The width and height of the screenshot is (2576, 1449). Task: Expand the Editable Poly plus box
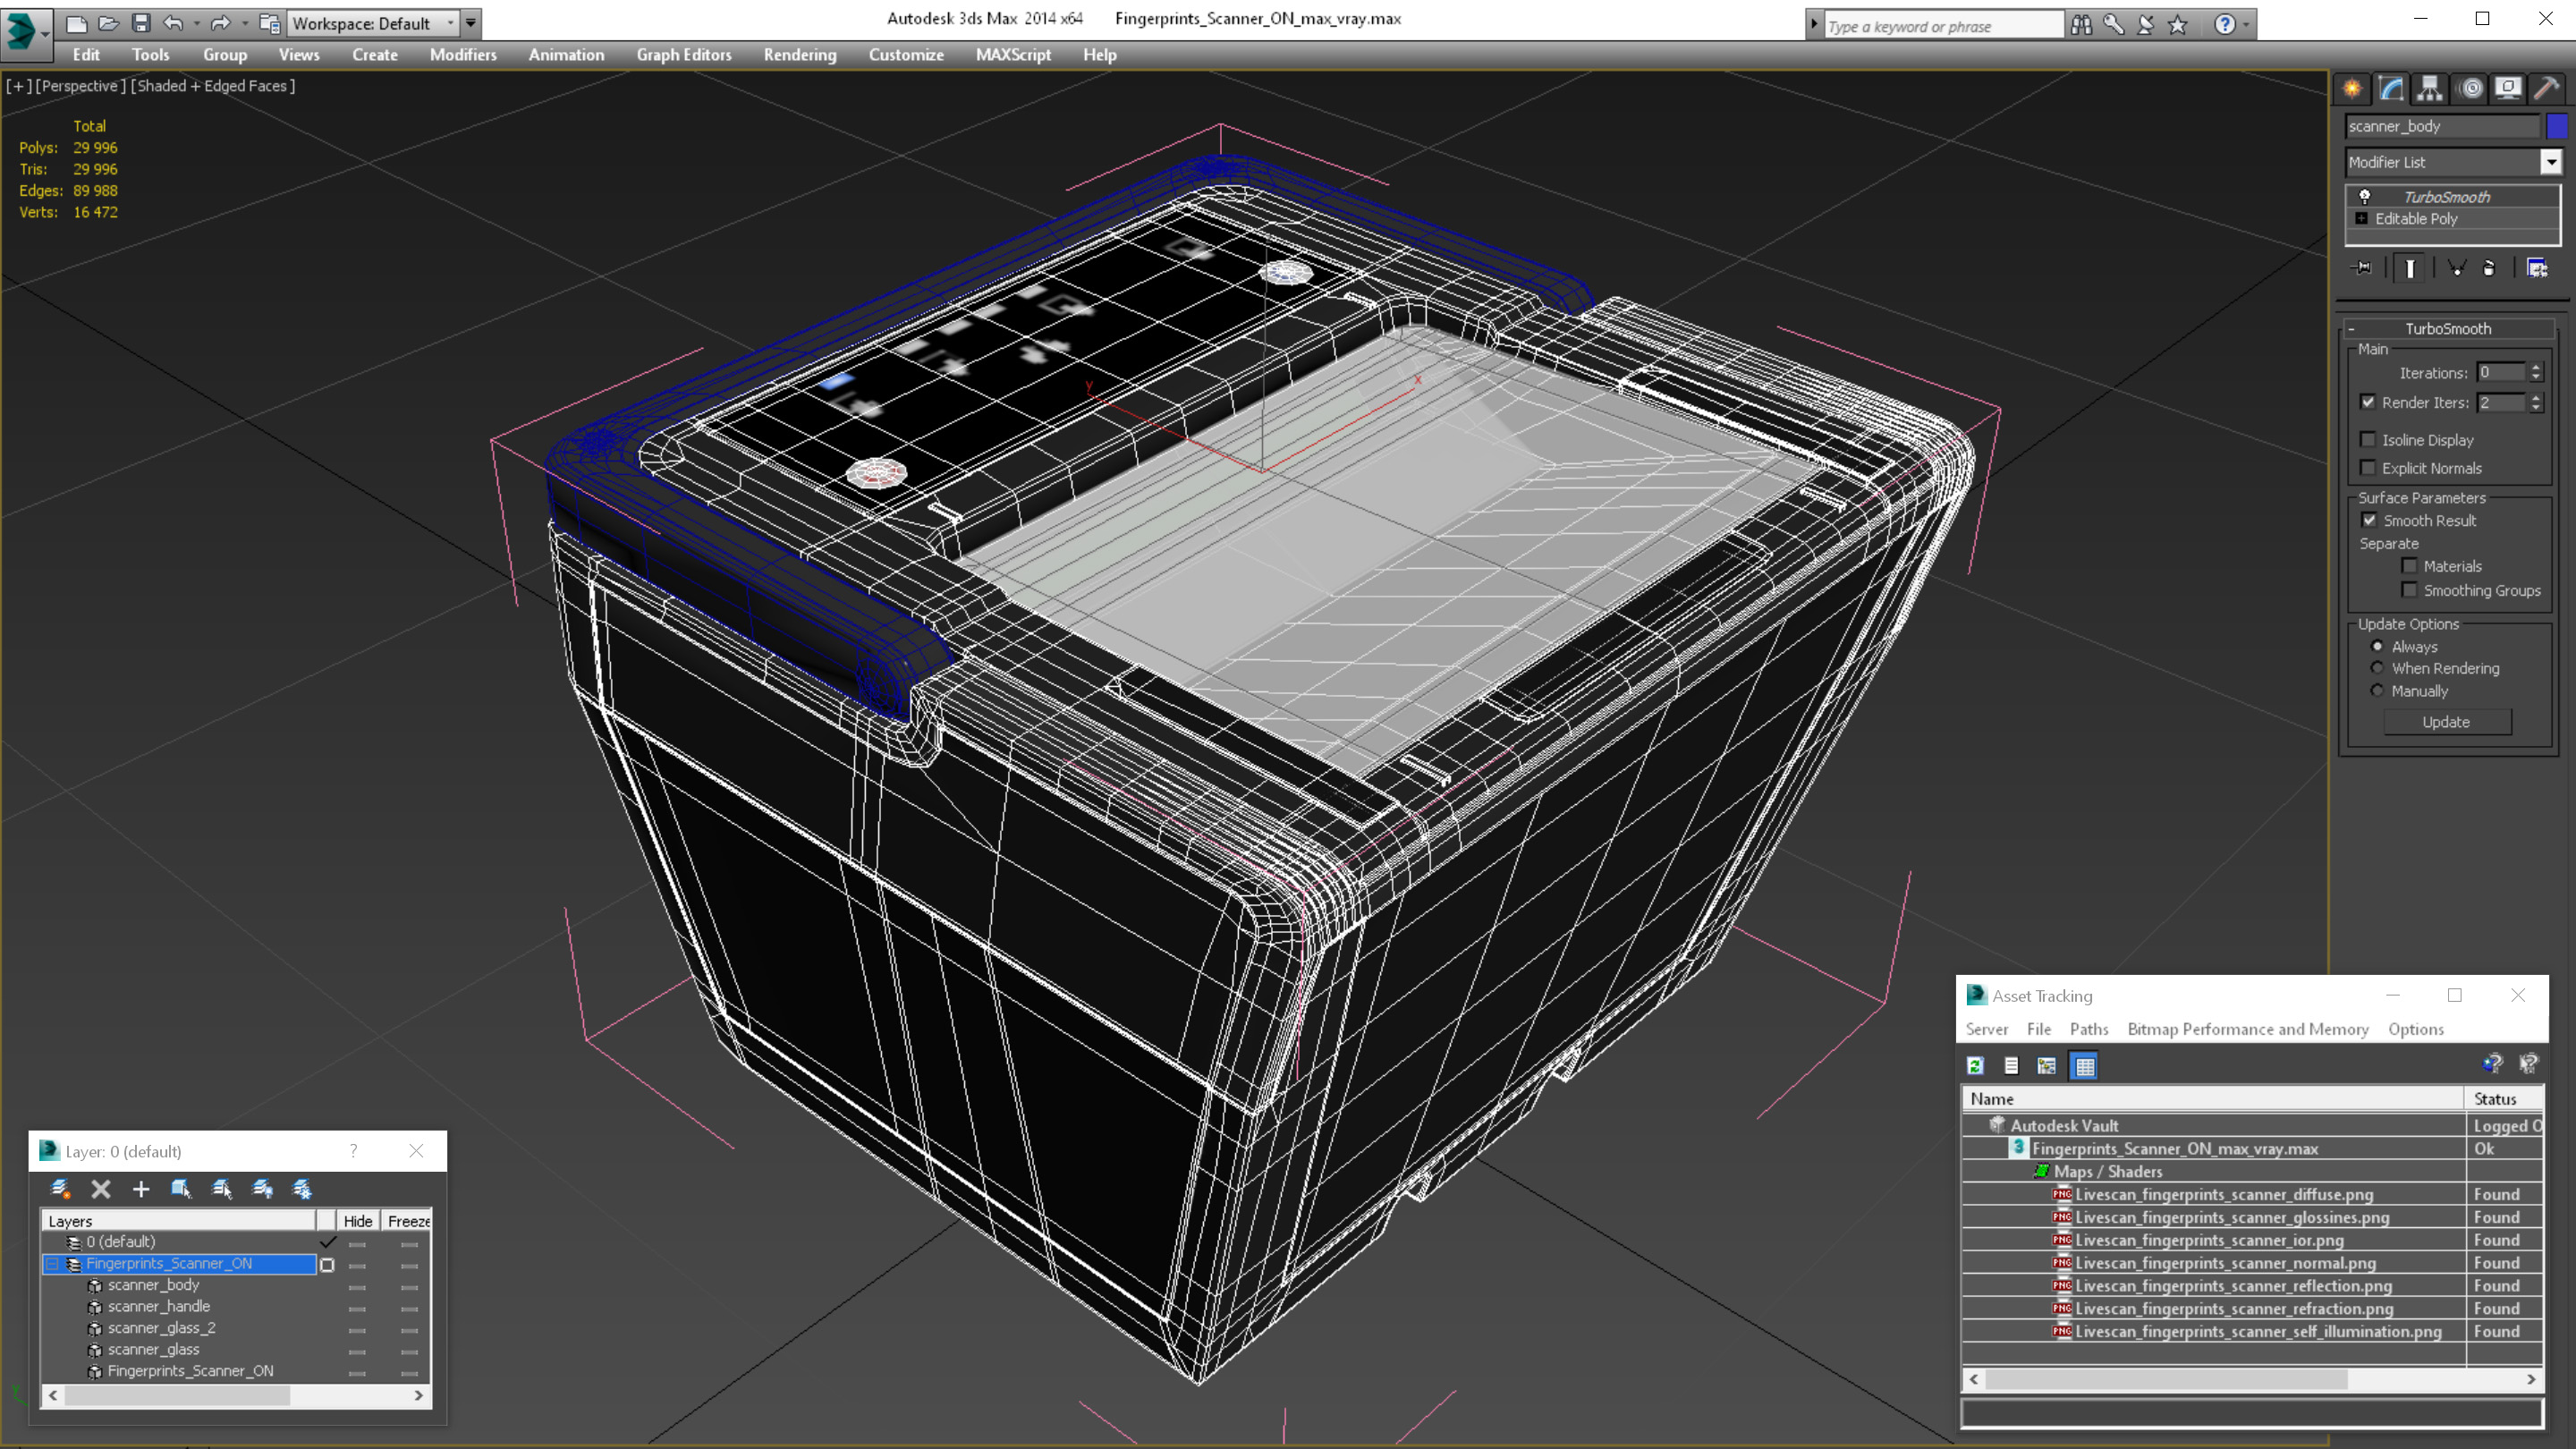pyautogui.click(x=2361, y=218)
